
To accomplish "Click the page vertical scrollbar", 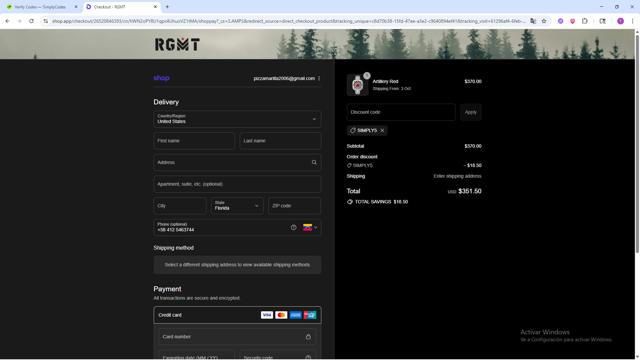I will pyautogui.click(x=637, y=143).
